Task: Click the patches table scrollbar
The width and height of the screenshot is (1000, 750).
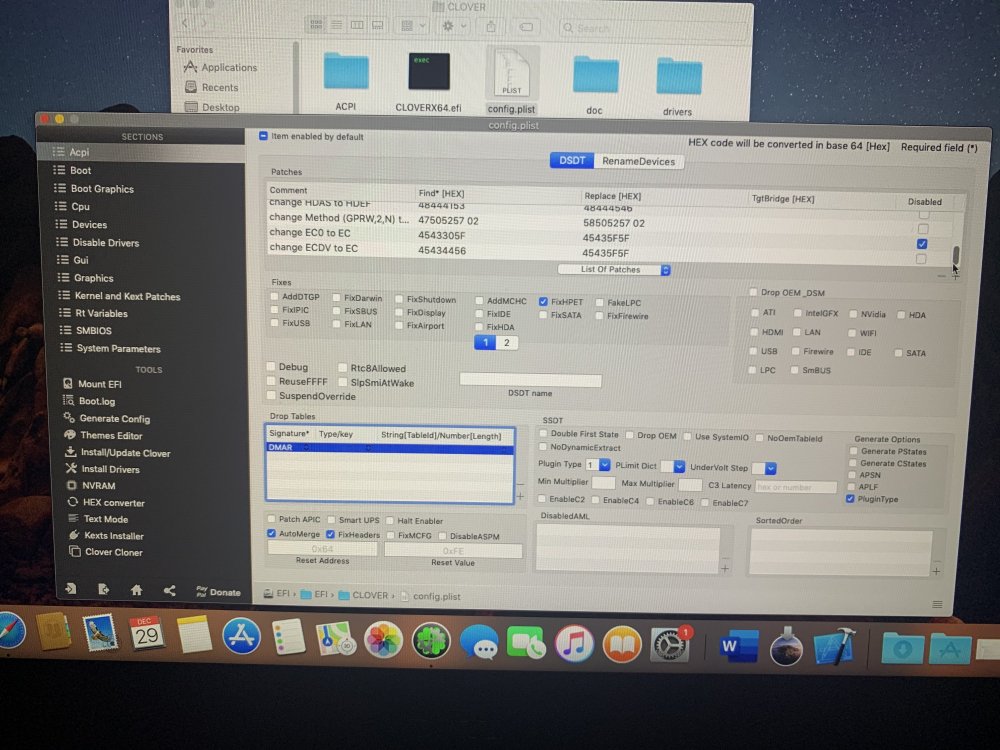Action: [x=956, y=254]
